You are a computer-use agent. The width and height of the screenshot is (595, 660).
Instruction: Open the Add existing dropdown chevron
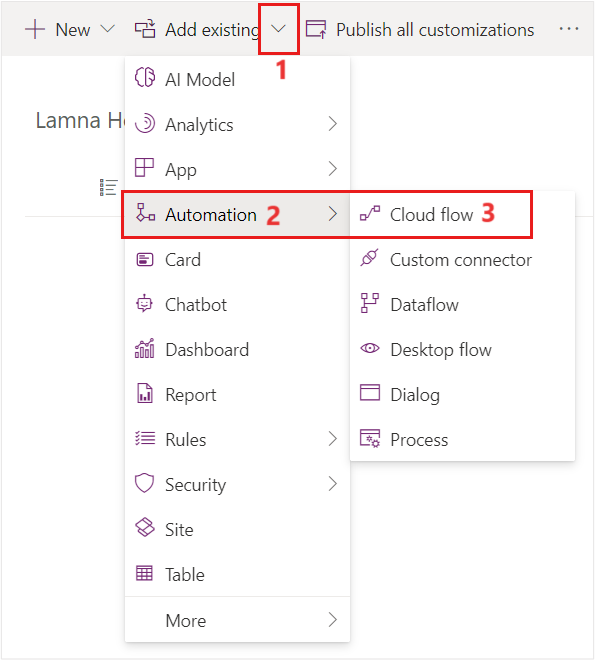point(279,29)
